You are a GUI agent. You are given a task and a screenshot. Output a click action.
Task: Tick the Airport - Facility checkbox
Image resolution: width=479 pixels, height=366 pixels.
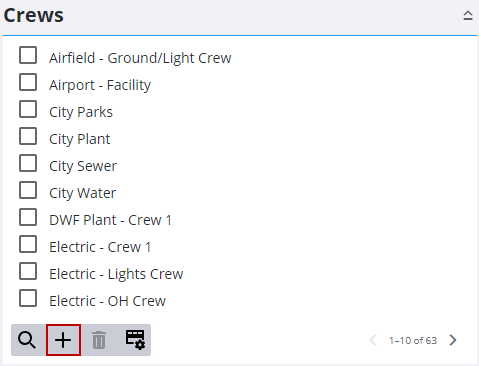(x=28, y=82)
